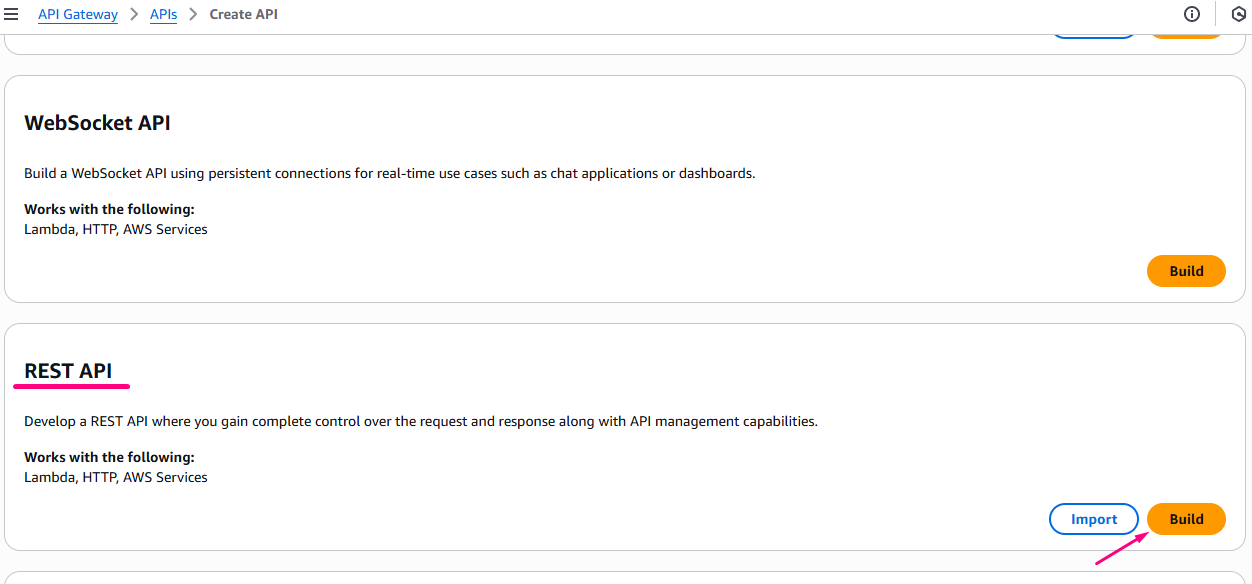This screenshot has width=1252, height=584.
Task: Click the REST API description text
Action: pos(420,421)
